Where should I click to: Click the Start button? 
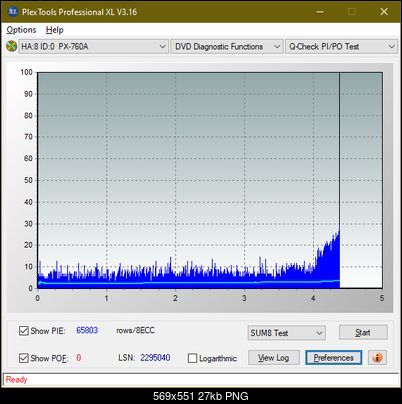(363, 332)
